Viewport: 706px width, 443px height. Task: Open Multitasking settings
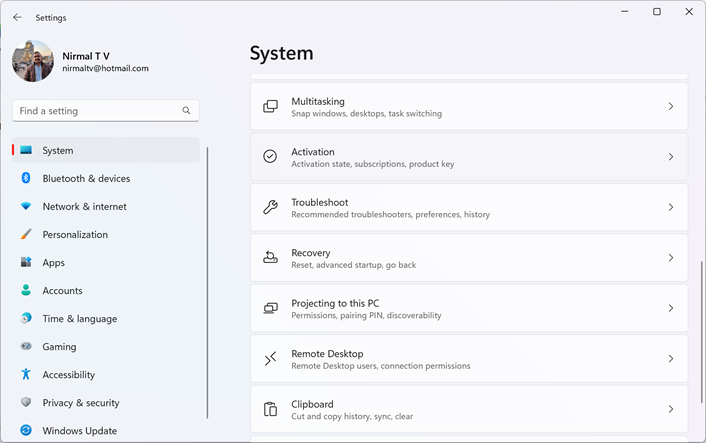click(469, 106)
